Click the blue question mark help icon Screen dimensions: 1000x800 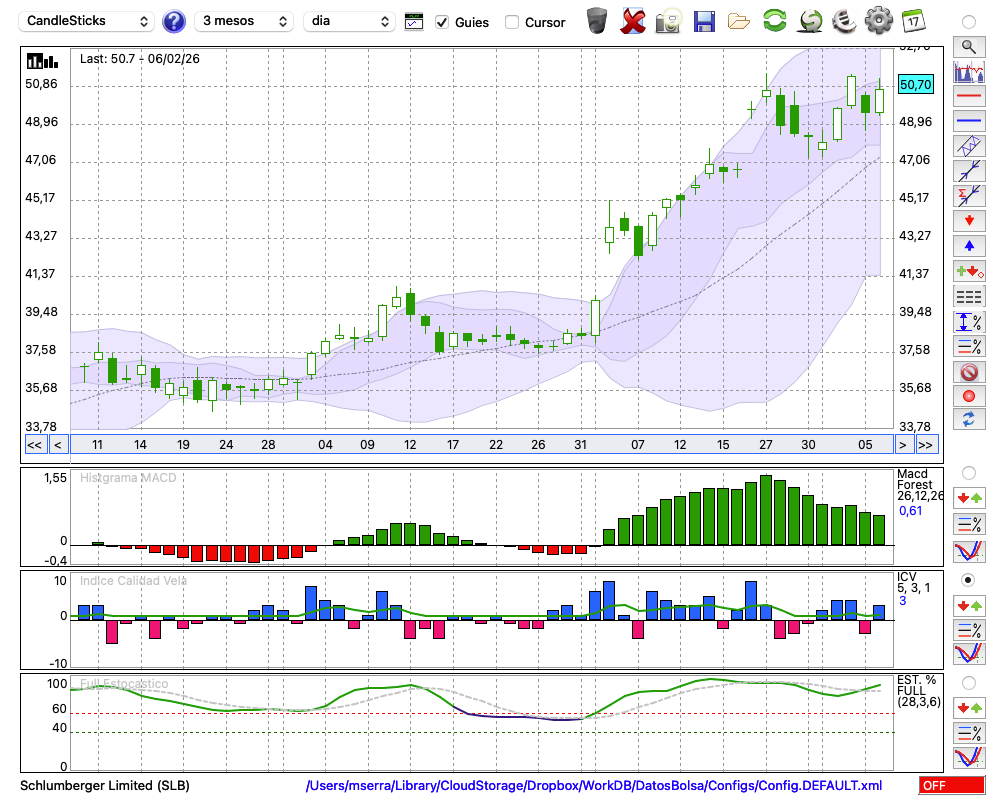(174, 21)
